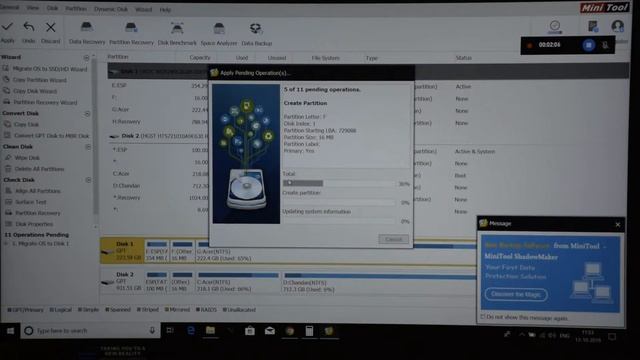
Task: Select the Disk 2 row in partition list
Action: [159, 136]
